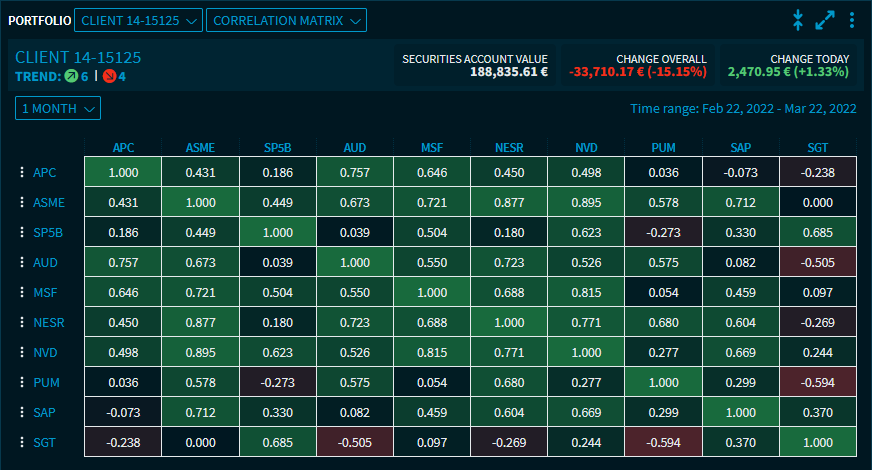Open the row menu dots beside ASME
Image resolution: width=872 pixels, height=470 pixels.
point(21,203)
